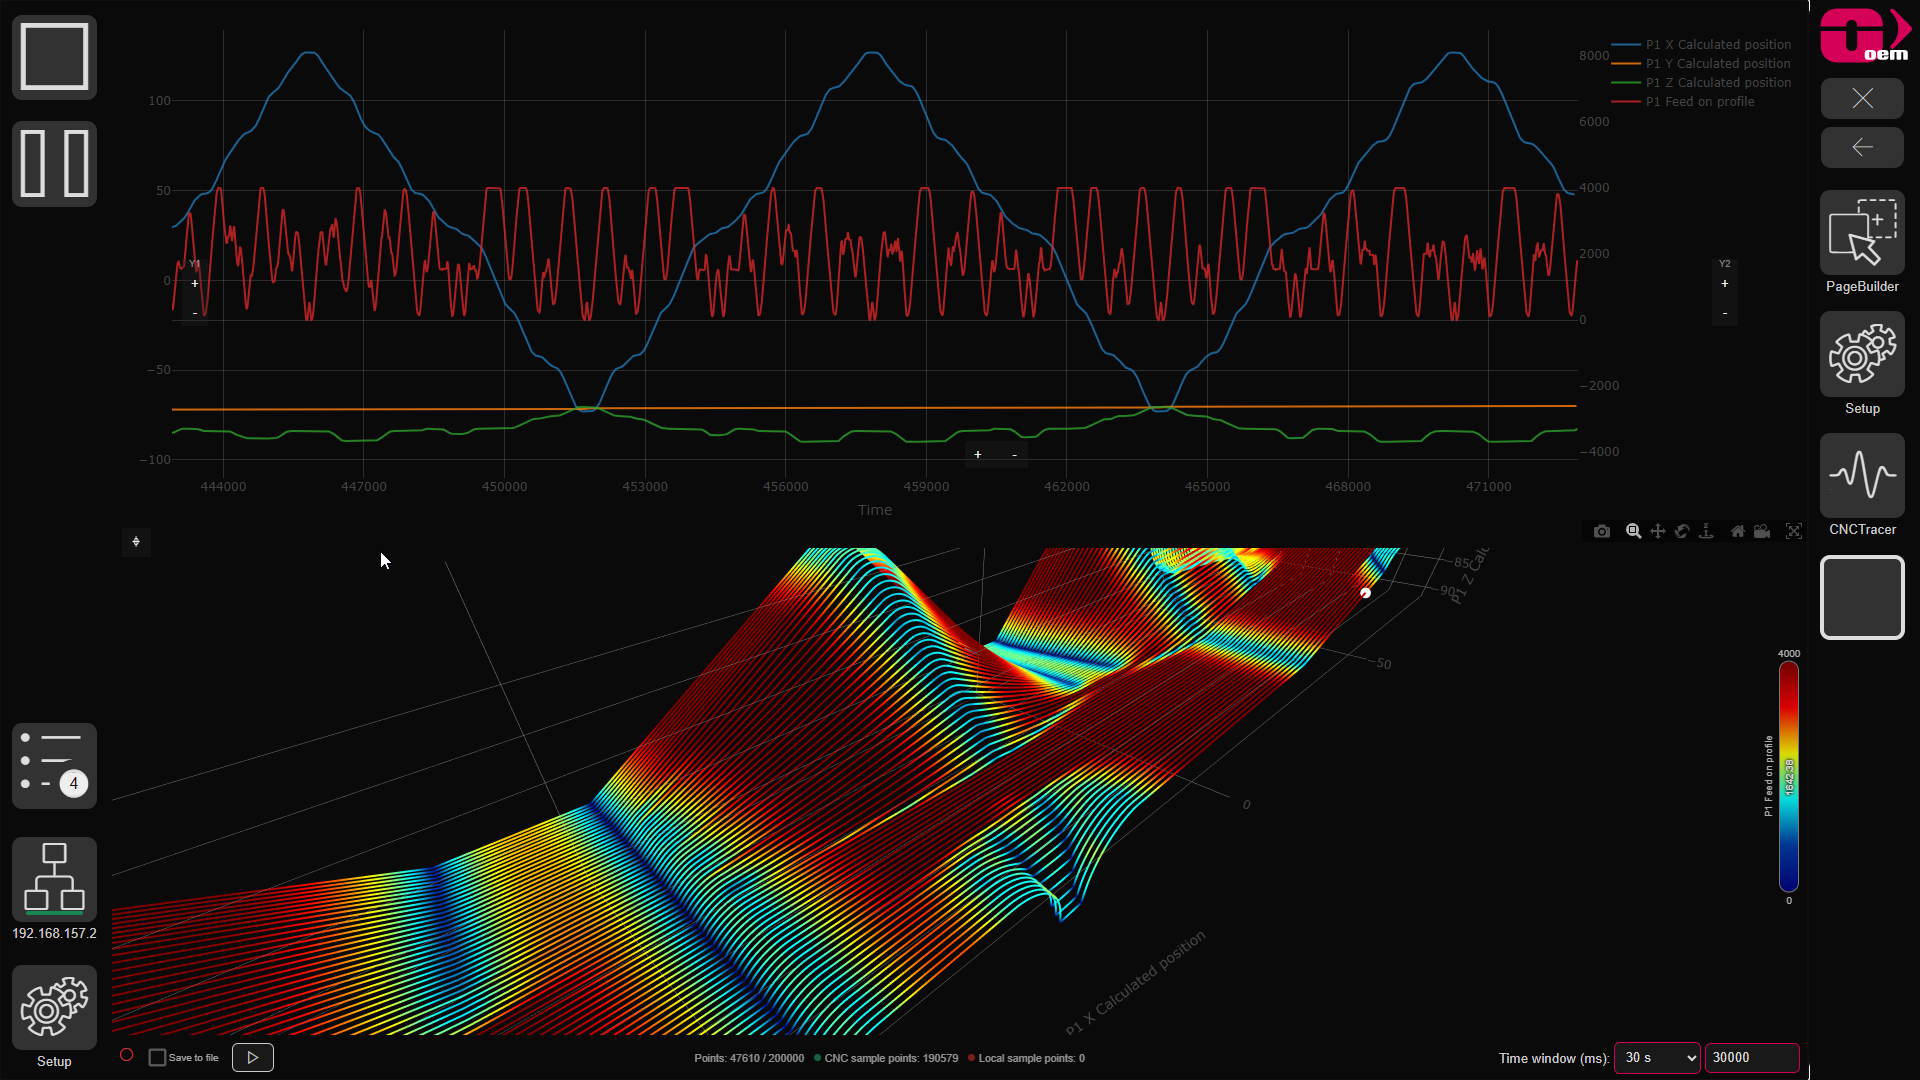Go back using the left arrow button
This screenshot has height=1080, width=1920.
1862,147
